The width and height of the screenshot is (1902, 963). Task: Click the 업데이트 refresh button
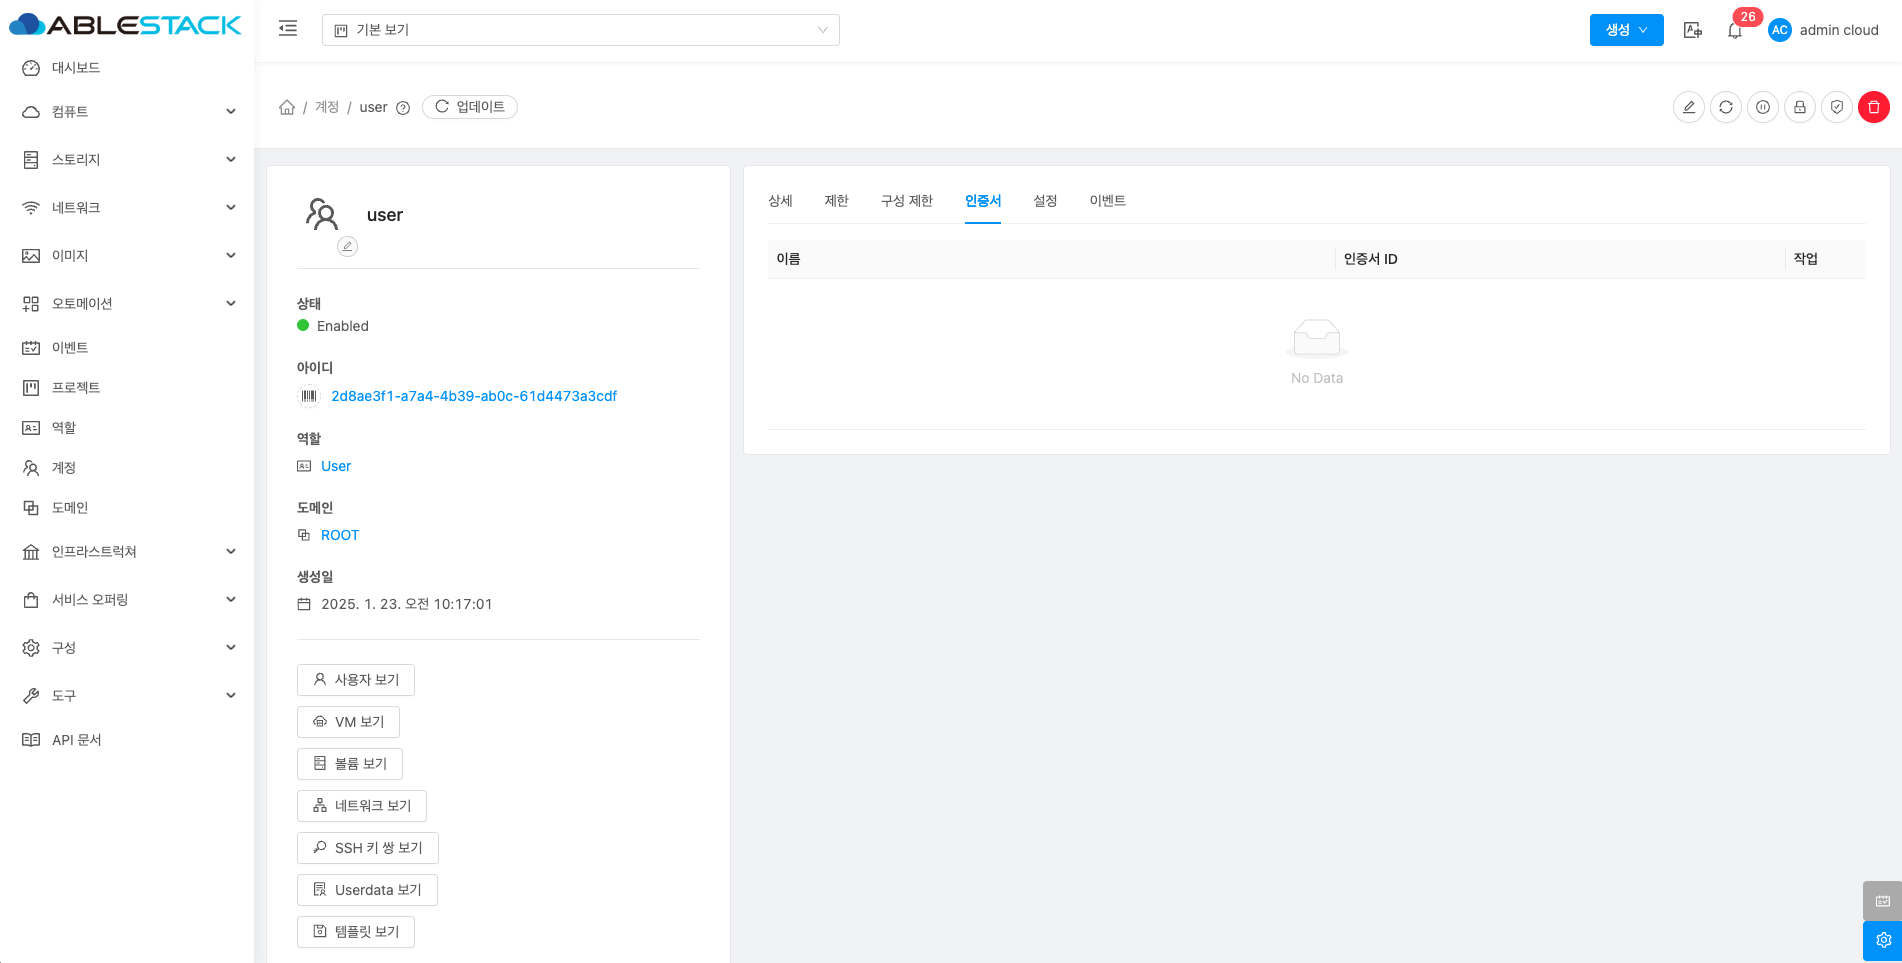point(469,107)
